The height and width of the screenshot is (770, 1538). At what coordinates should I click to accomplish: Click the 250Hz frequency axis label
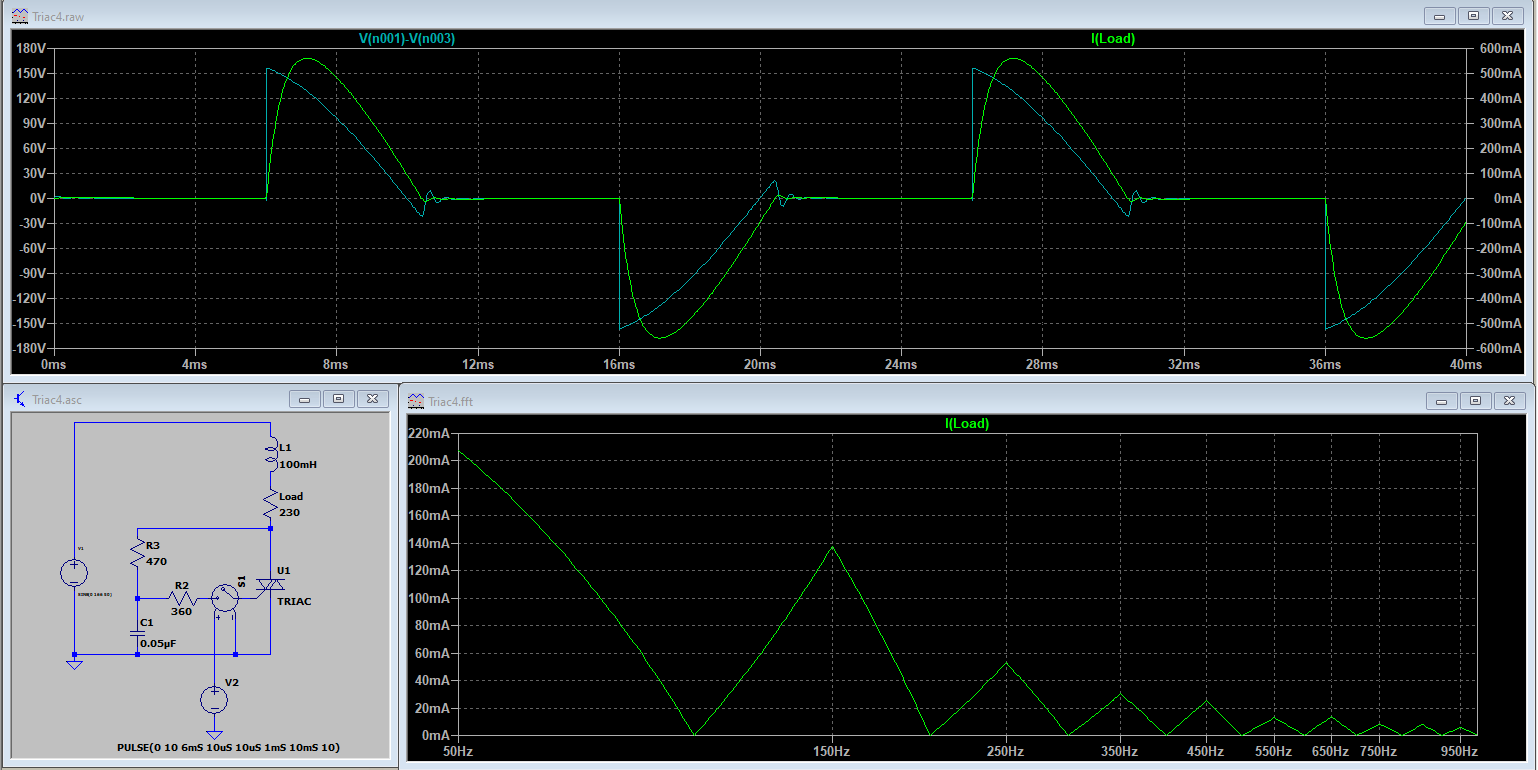1006,751
